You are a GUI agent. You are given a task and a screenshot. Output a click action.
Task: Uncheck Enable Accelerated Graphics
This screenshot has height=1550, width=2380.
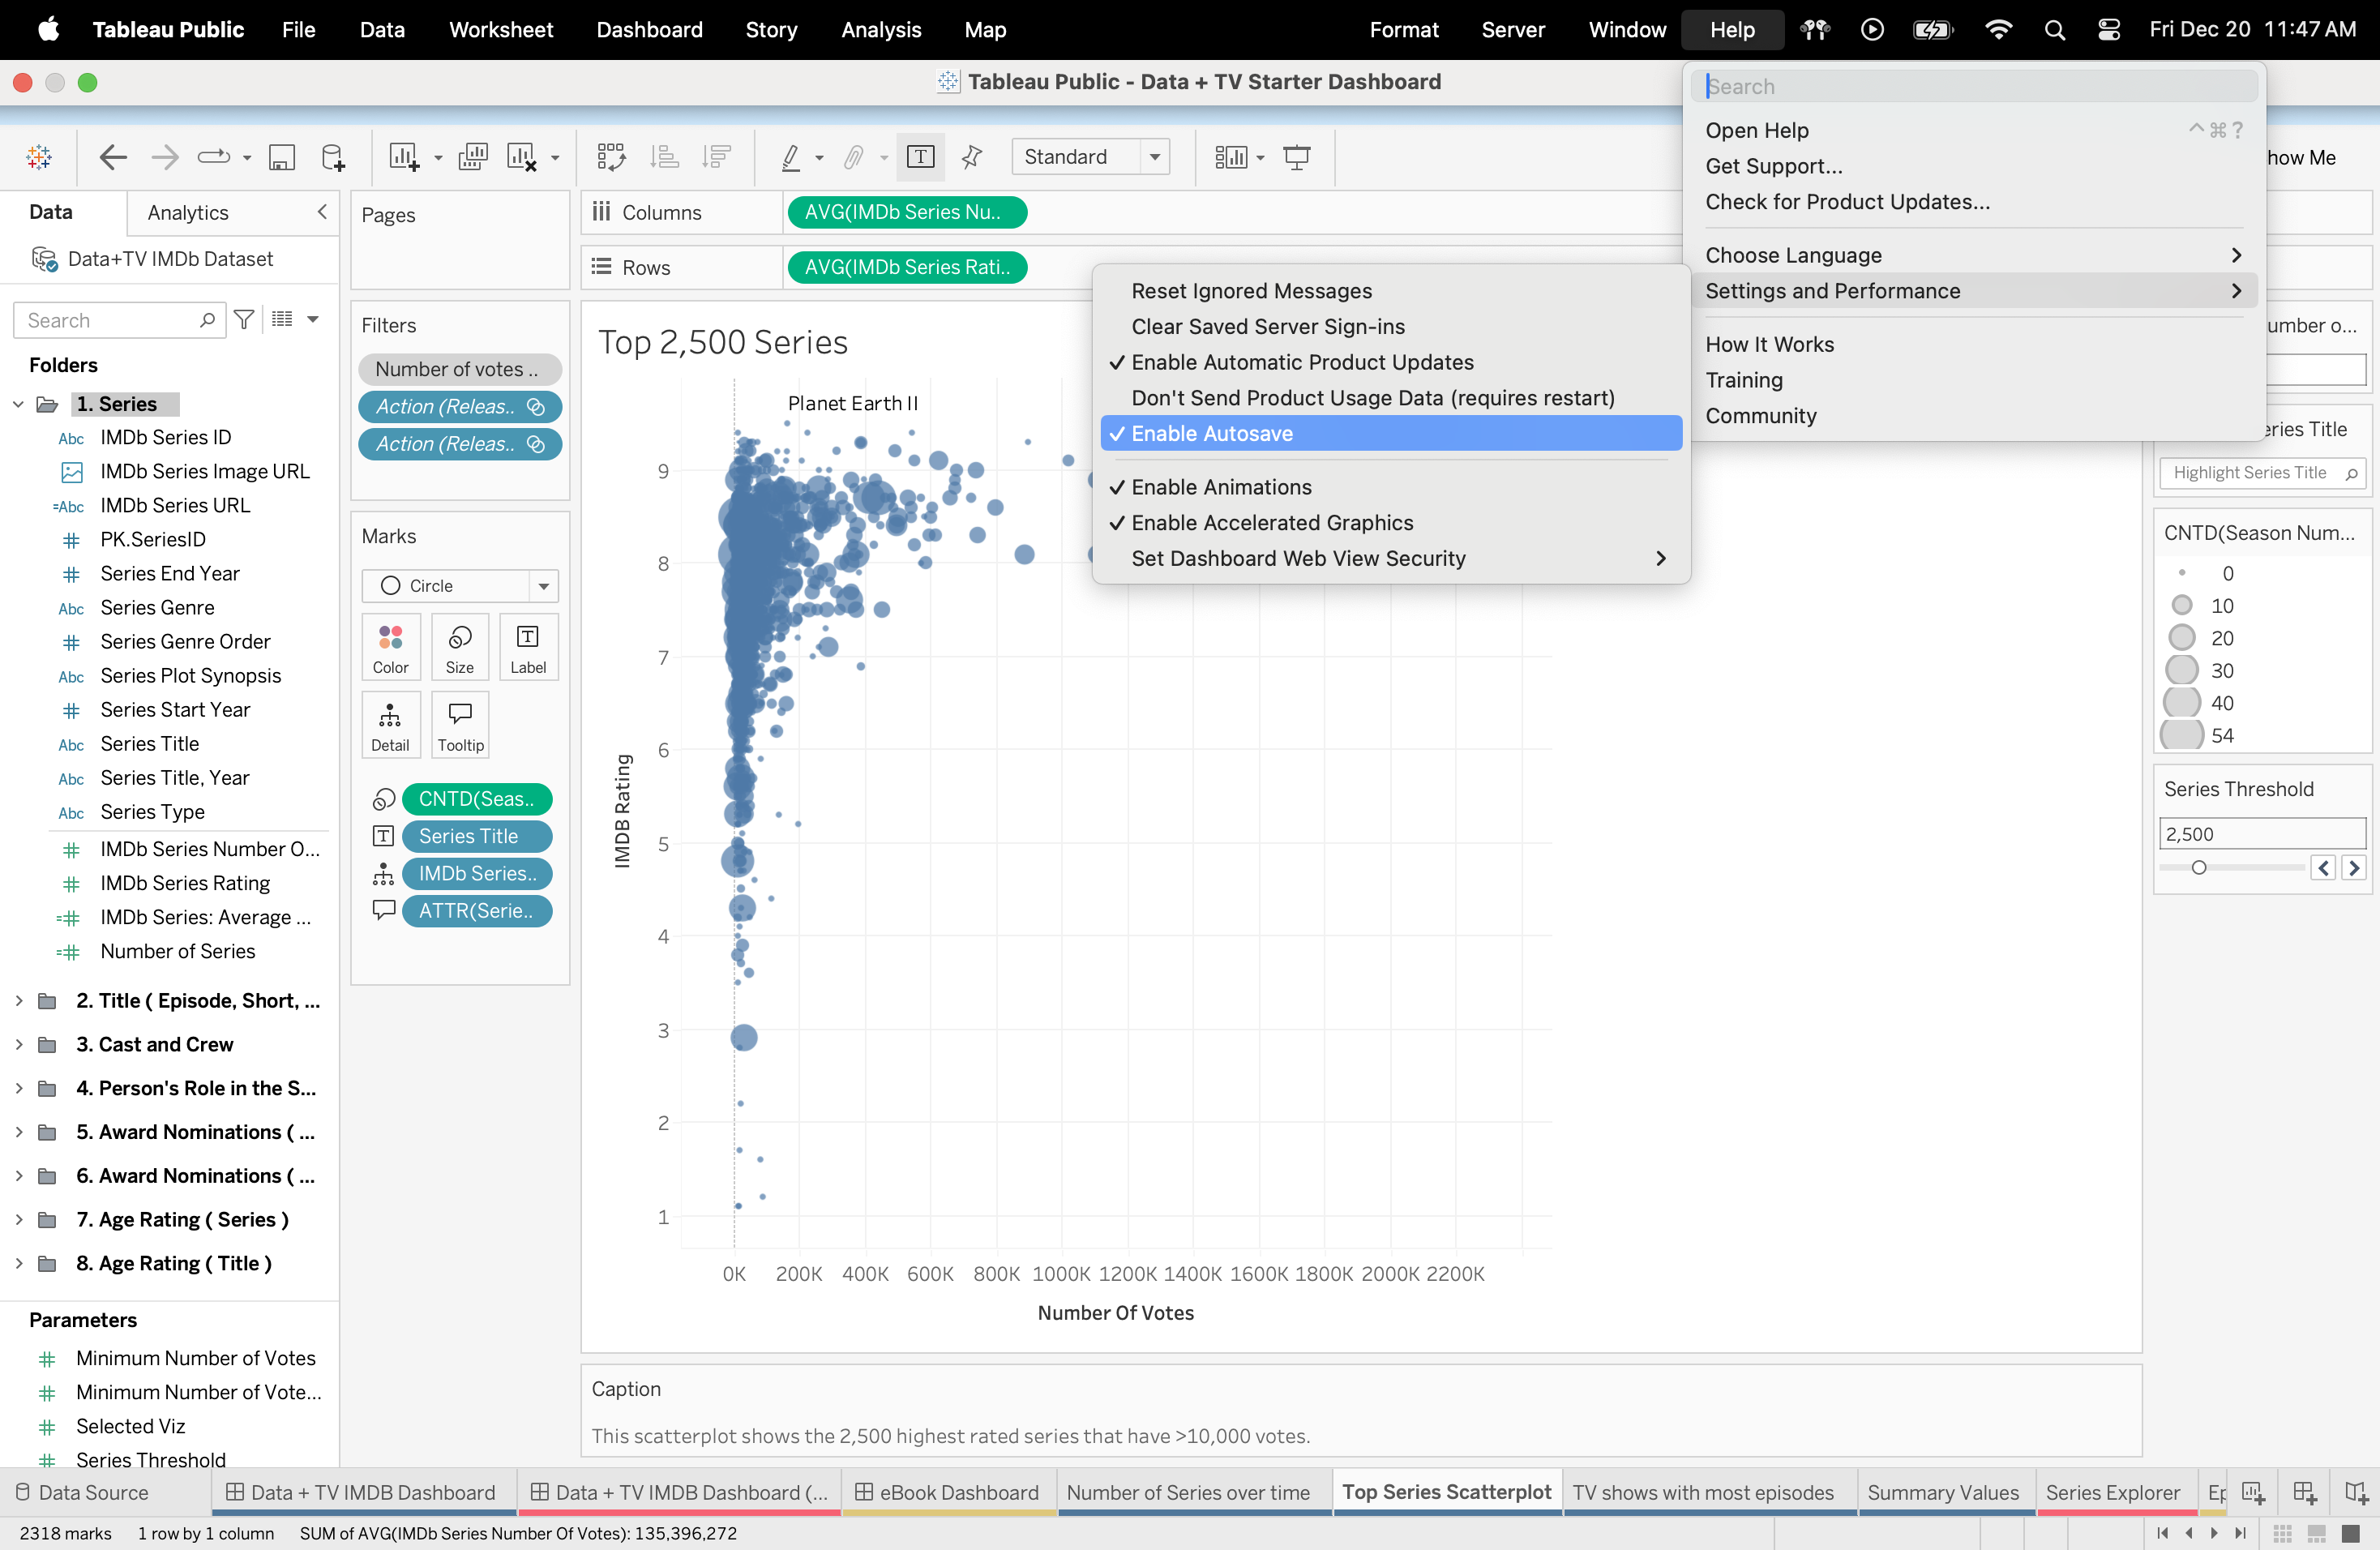(1272, 523)
